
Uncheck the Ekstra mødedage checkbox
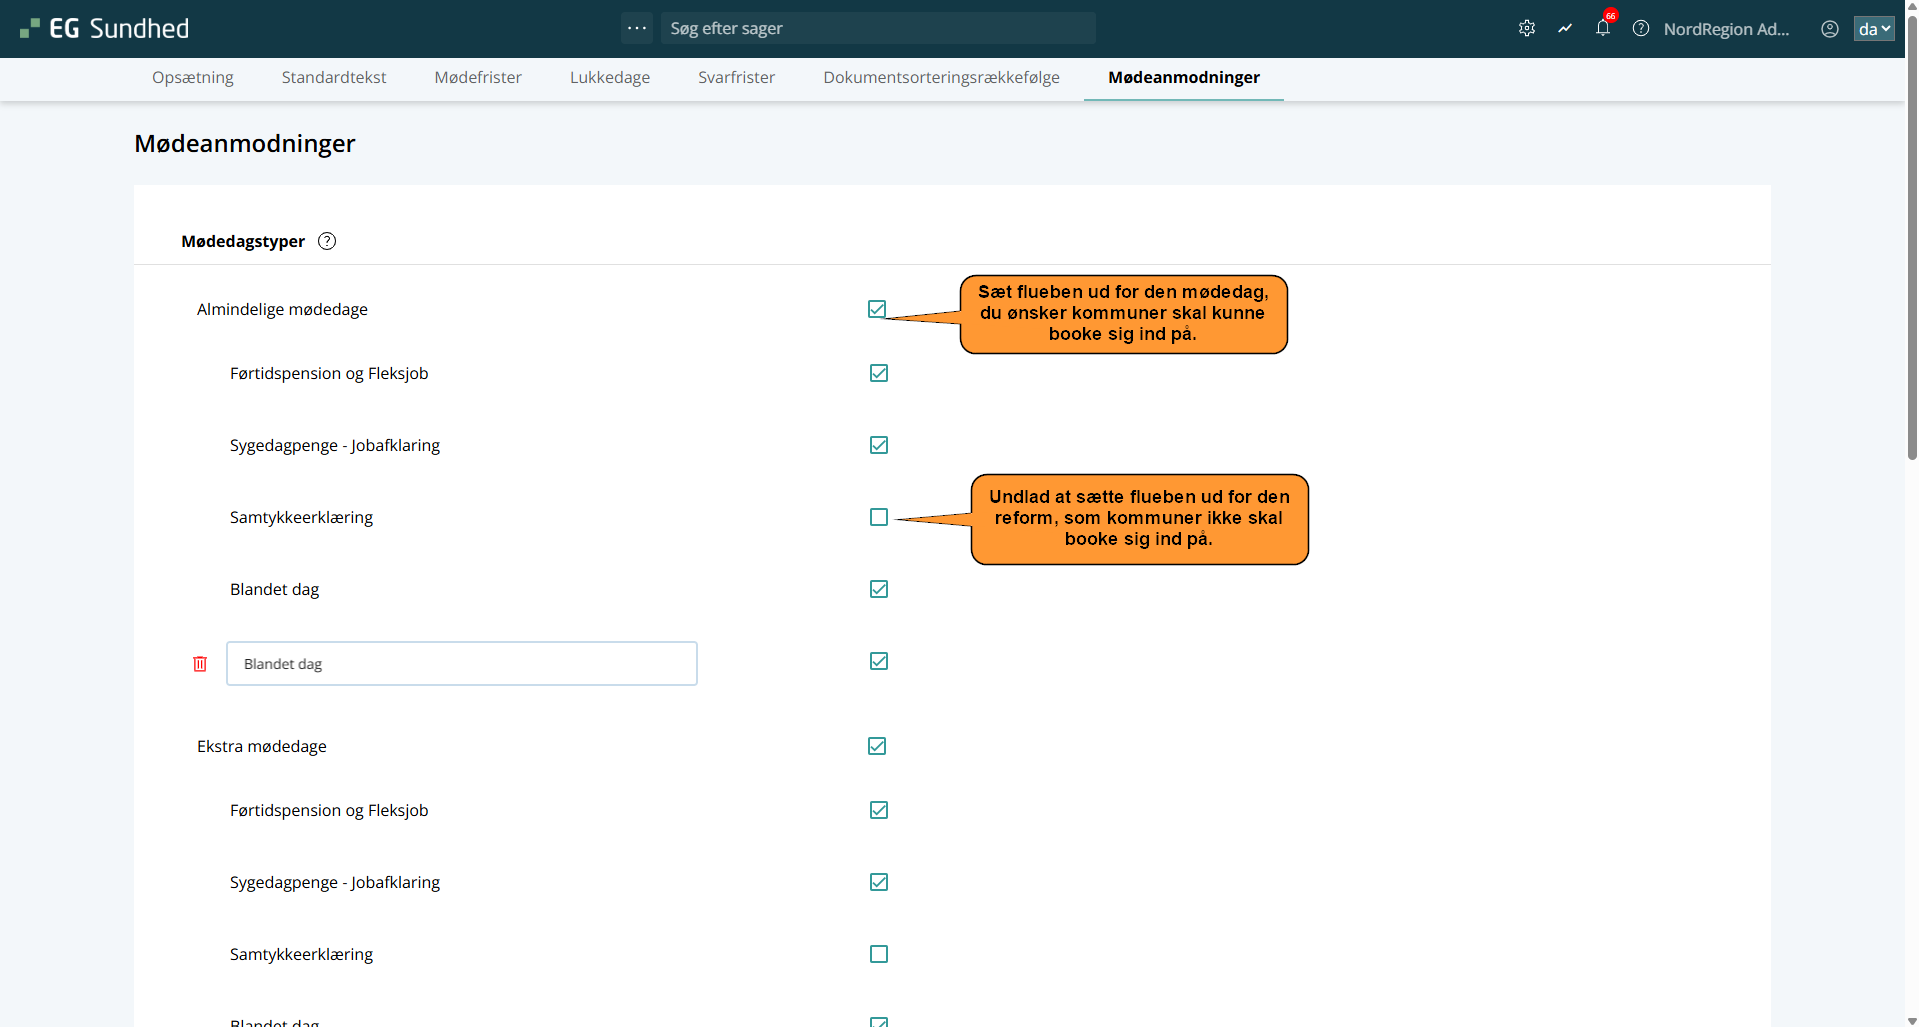[x=877, y=746]
